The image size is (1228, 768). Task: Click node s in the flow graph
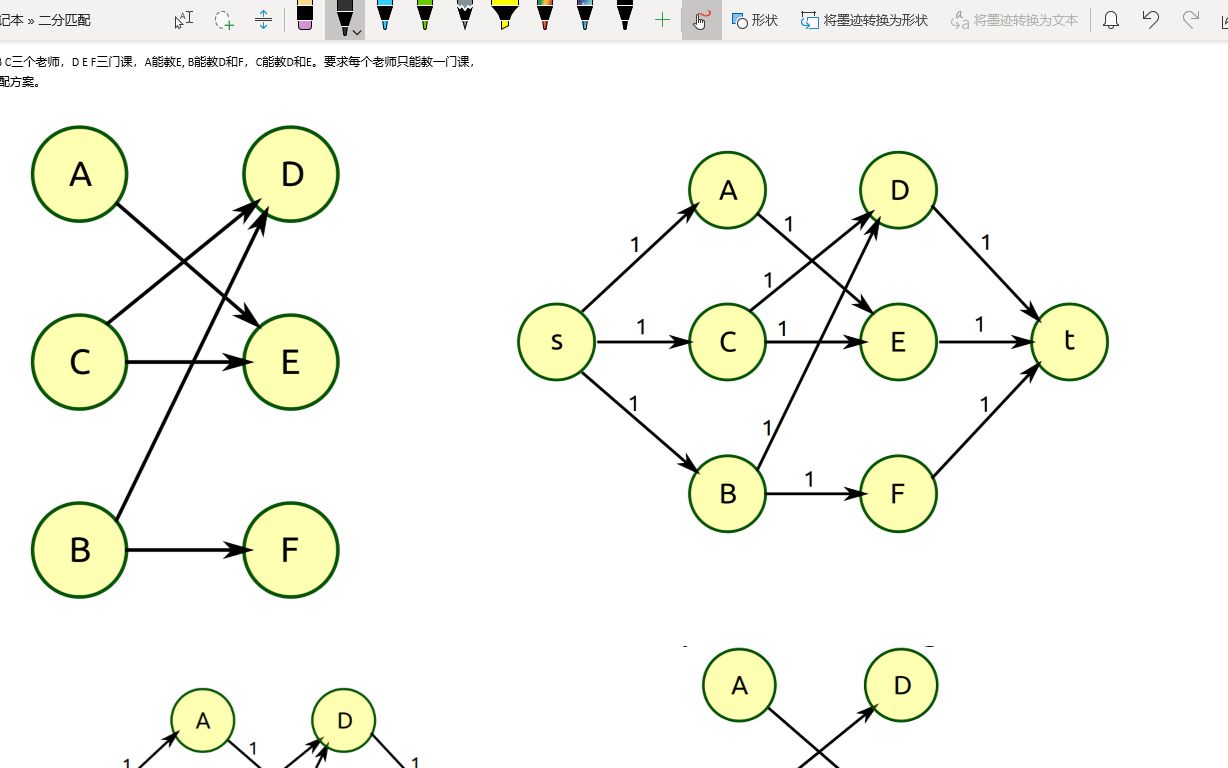[557, 342]
